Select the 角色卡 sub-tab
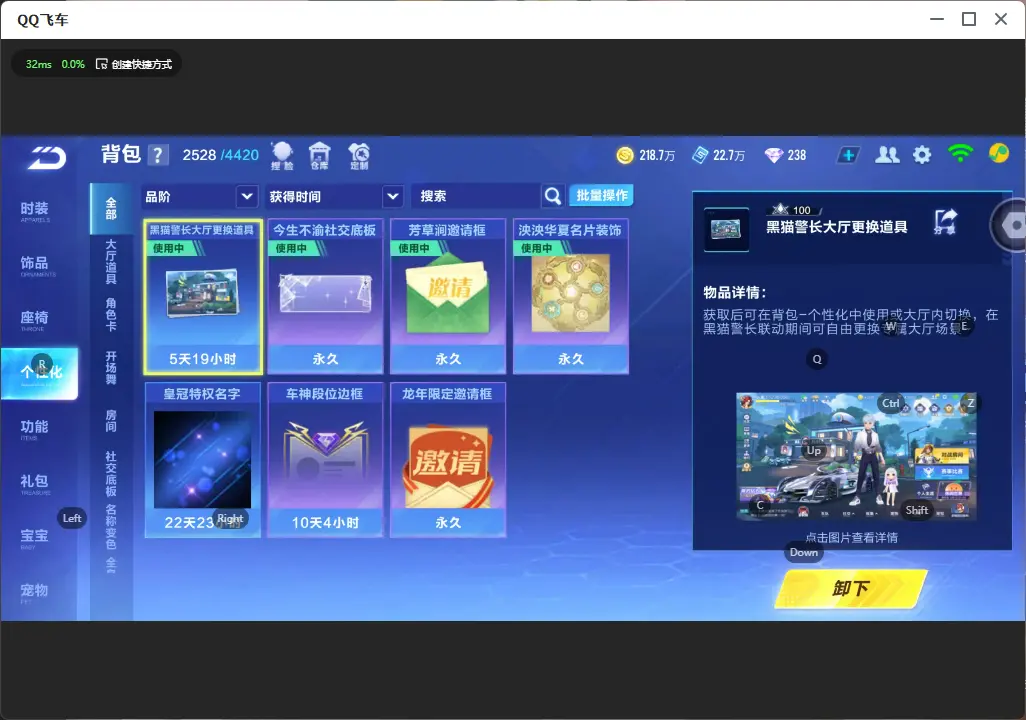 pyautogui.click(x=111, y=315)
